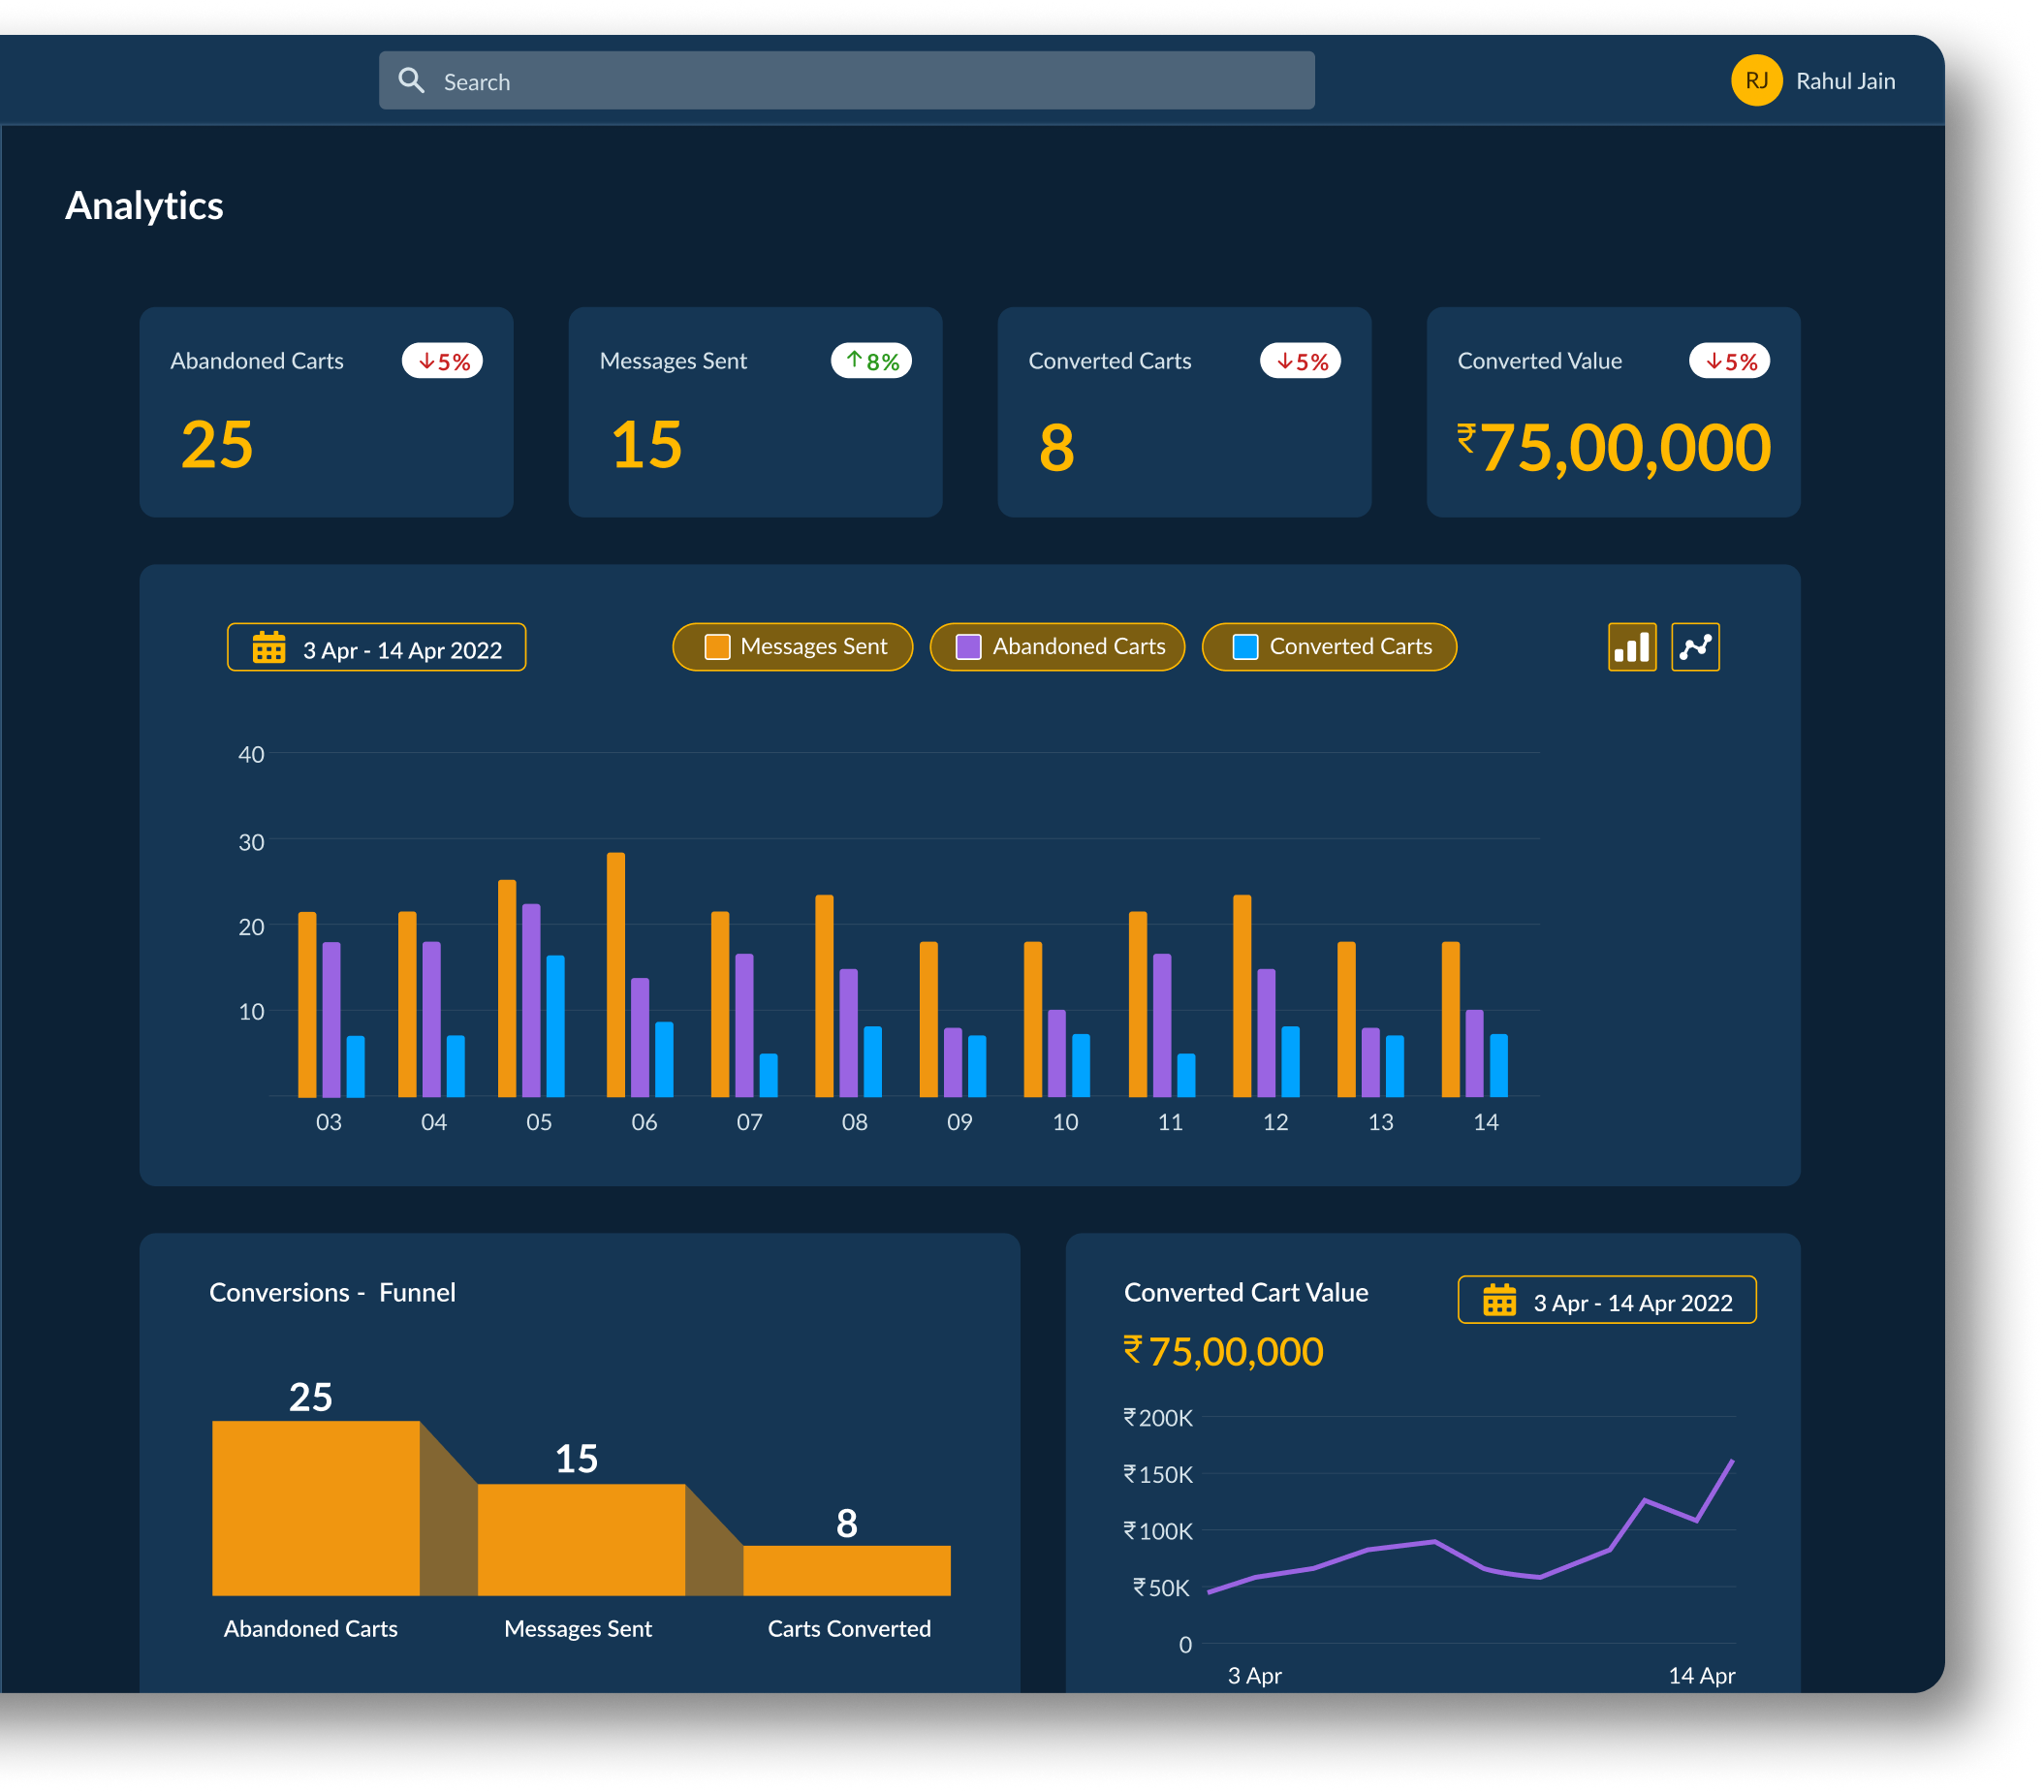Toggle Messages Sent series in chart legend
2044x1792 pixels.
[x=793, y=647]
